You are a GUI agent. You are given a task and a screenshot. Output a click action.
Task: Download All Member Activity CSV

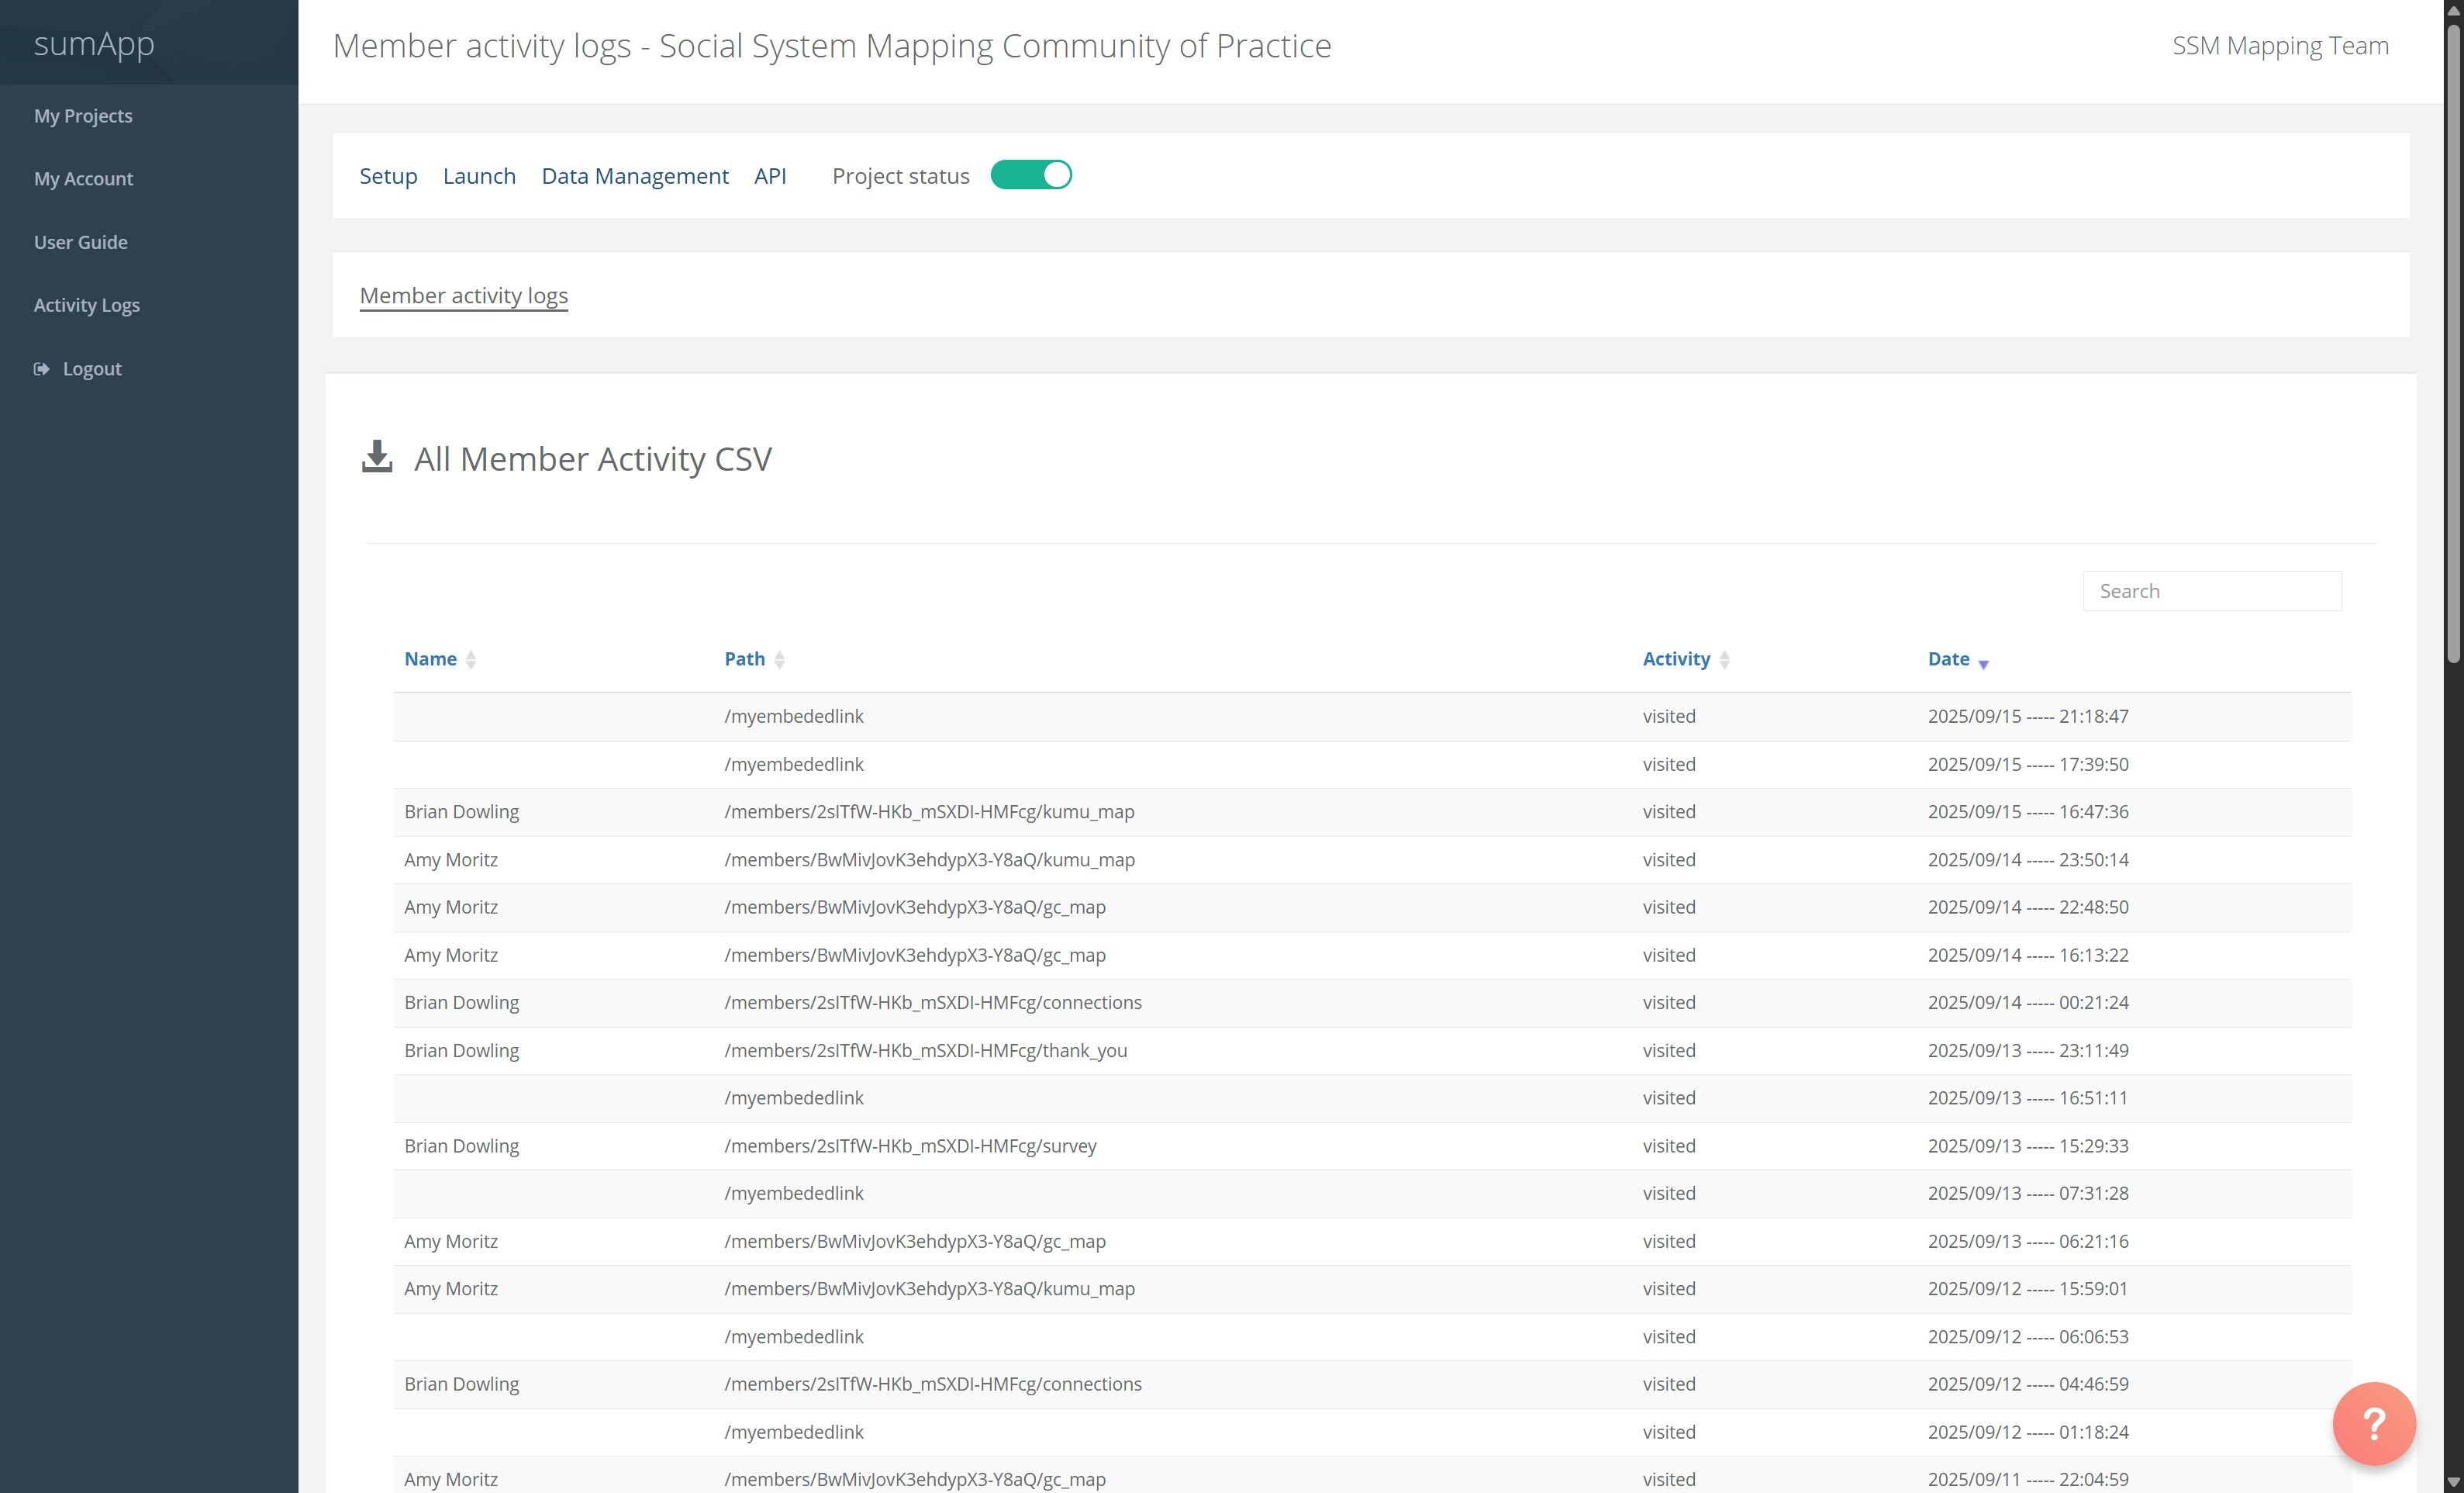pos(592,459)
